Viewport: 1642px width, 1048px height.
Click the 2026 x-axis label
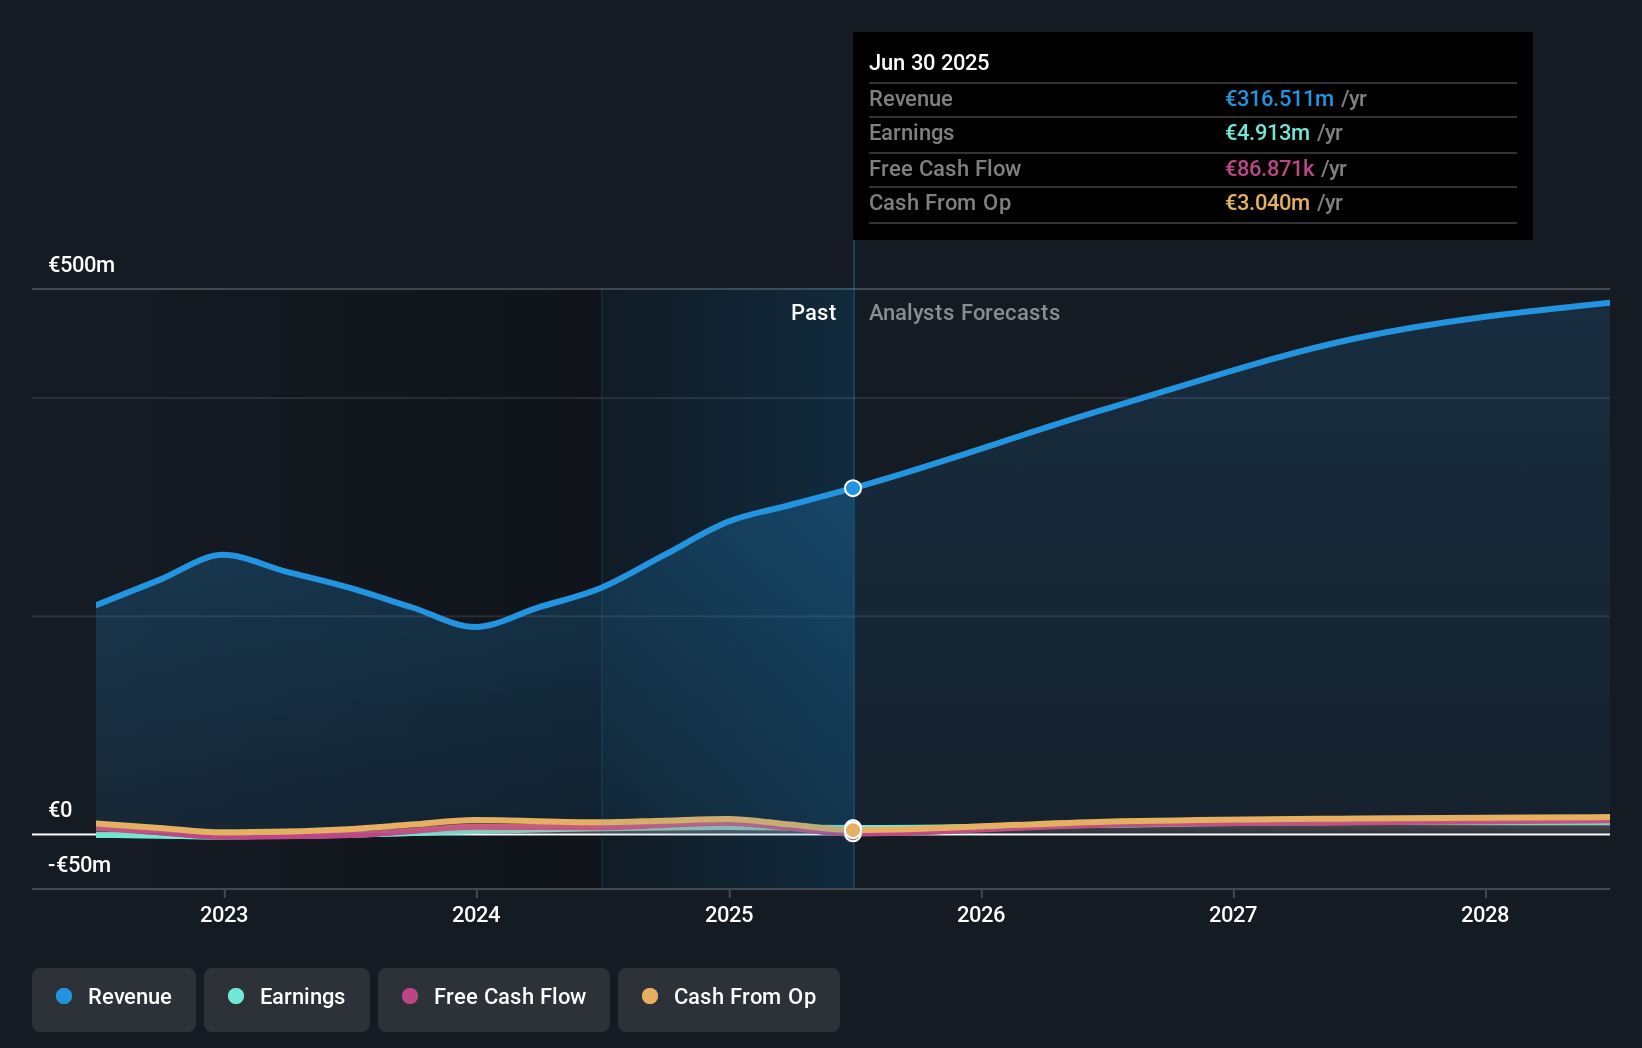point(981,914)
